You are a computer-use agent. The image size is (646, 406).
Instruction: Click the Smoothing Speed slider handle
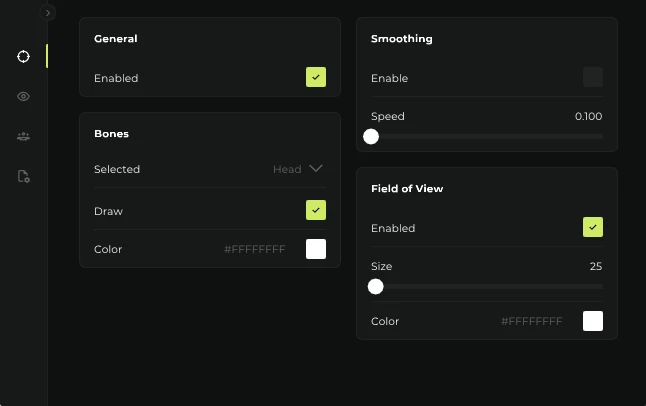pyautogui.click(x=371, y=136)
